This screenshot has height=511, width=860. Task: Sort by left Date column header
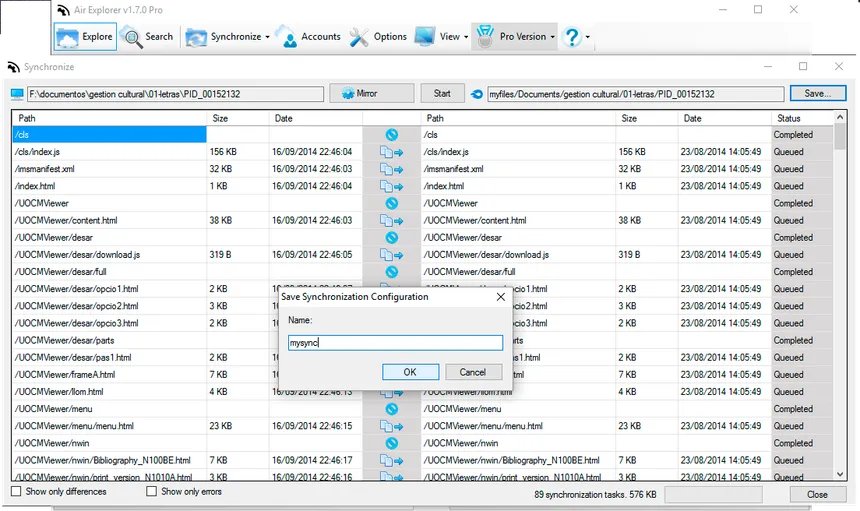(315, 118)
